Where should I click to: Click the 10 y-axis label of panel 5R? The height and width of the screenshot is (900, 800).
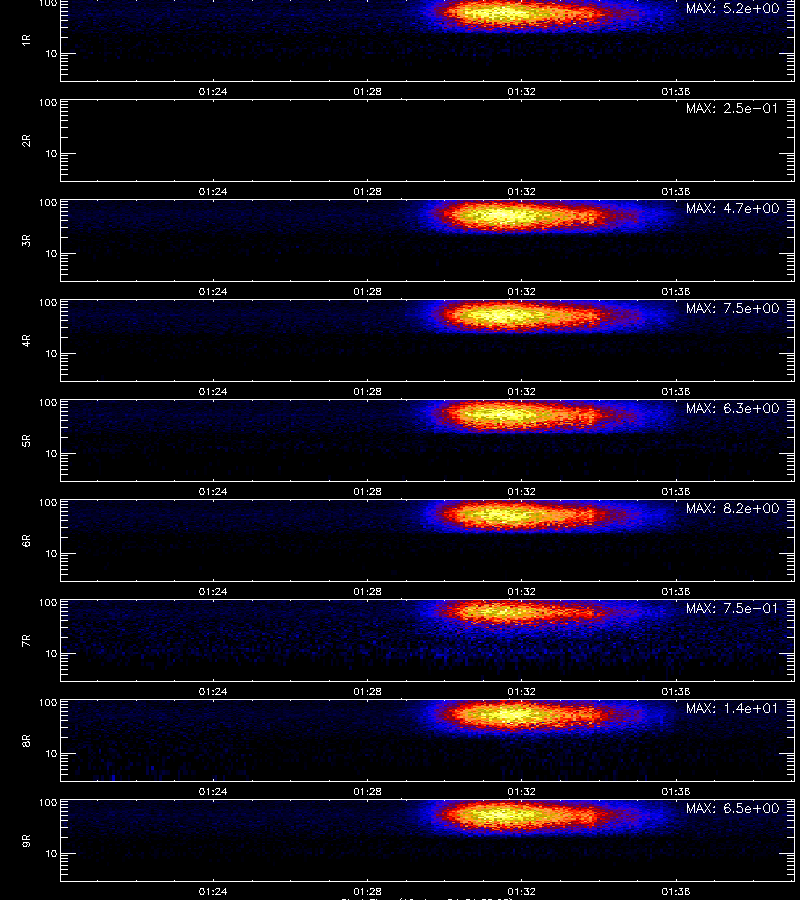click(x=51, y=453)
